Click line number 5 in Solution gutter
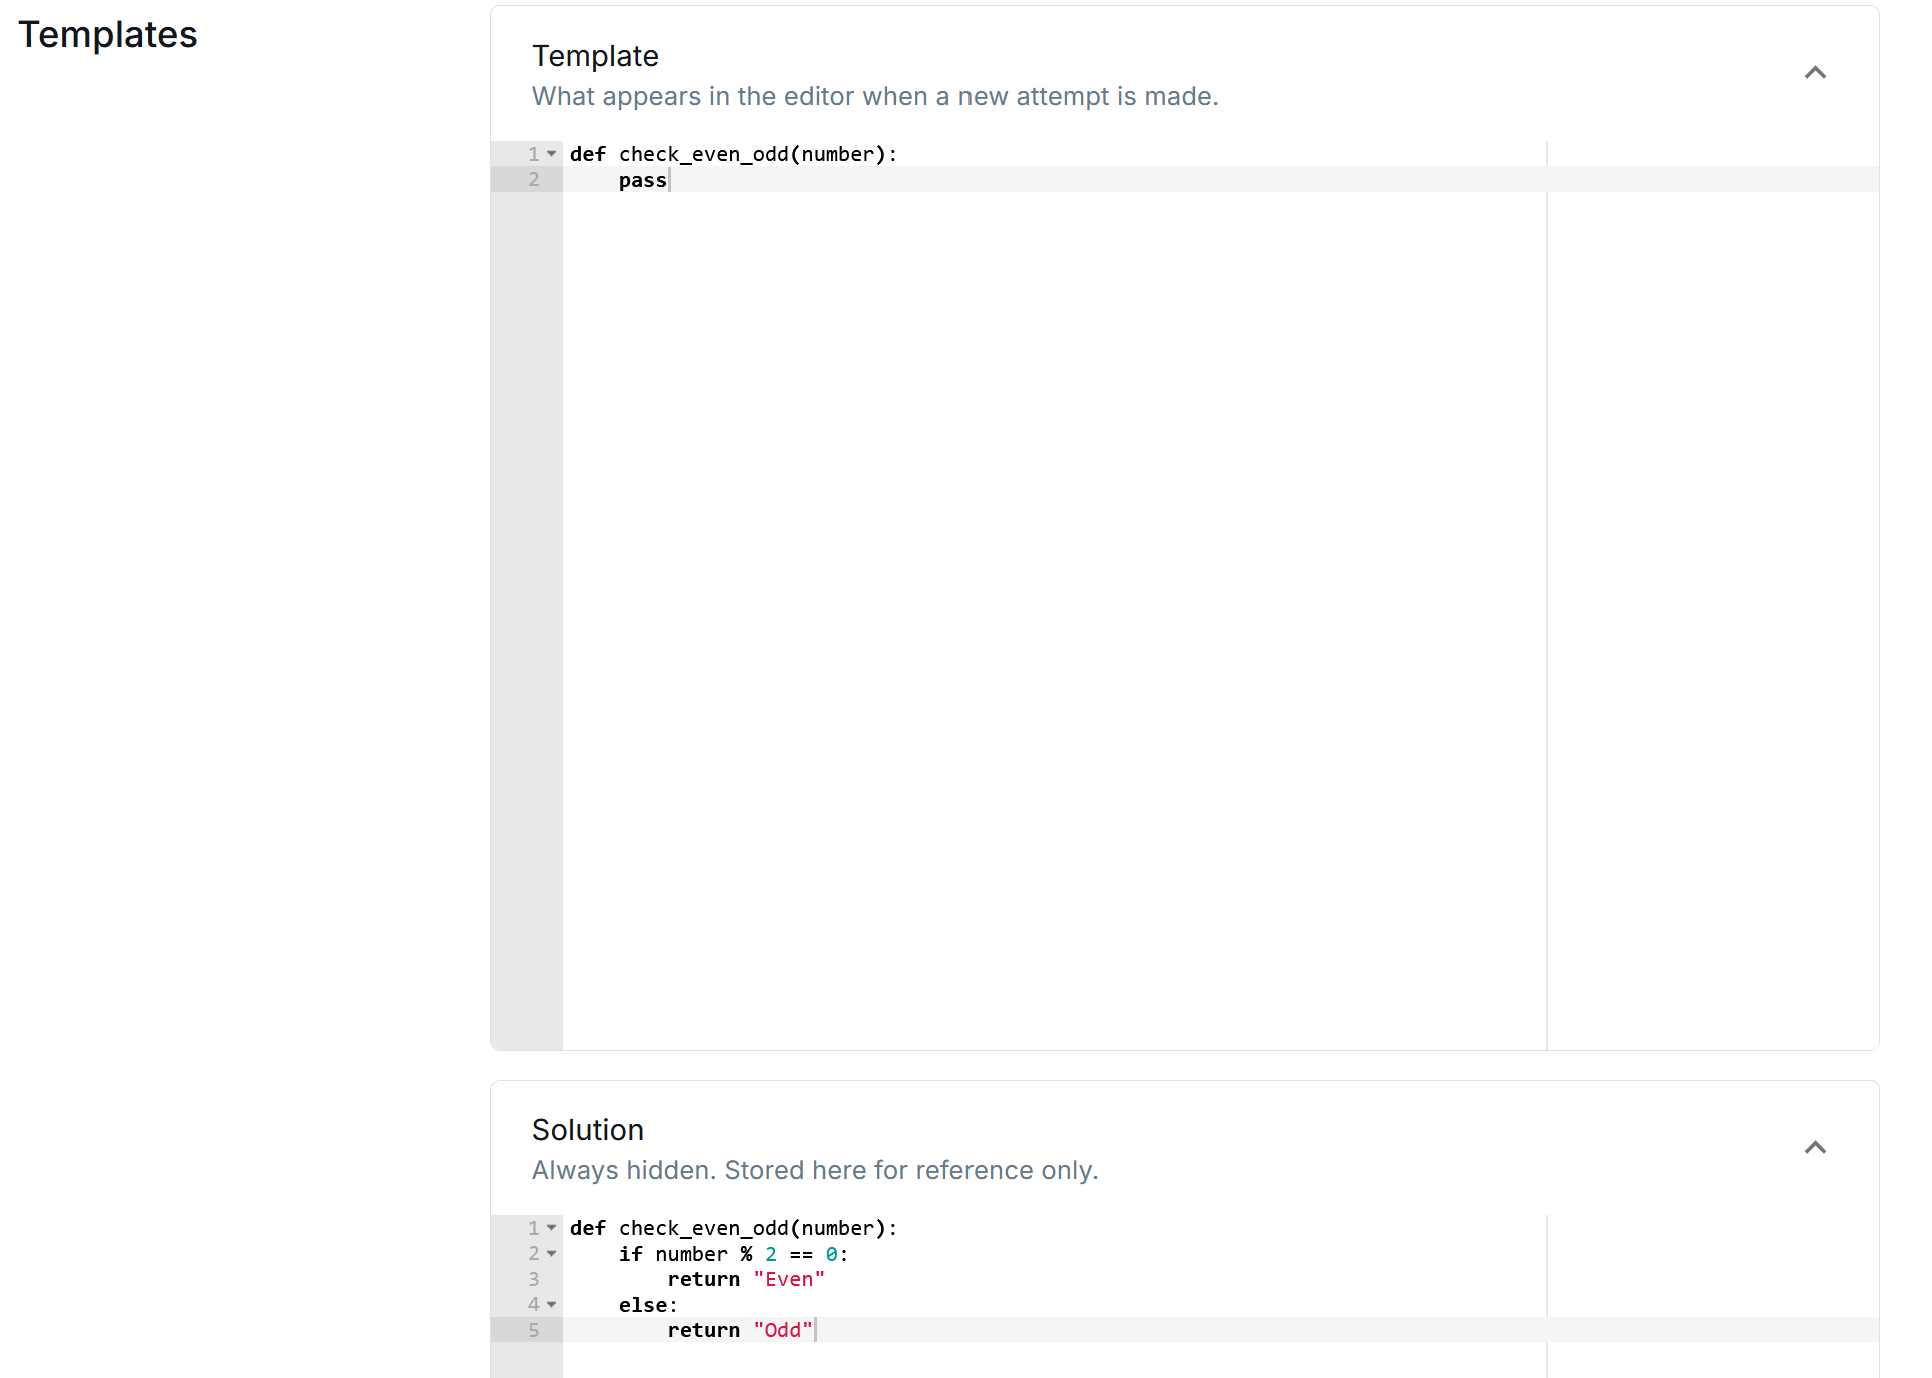 pos(534,1331)
